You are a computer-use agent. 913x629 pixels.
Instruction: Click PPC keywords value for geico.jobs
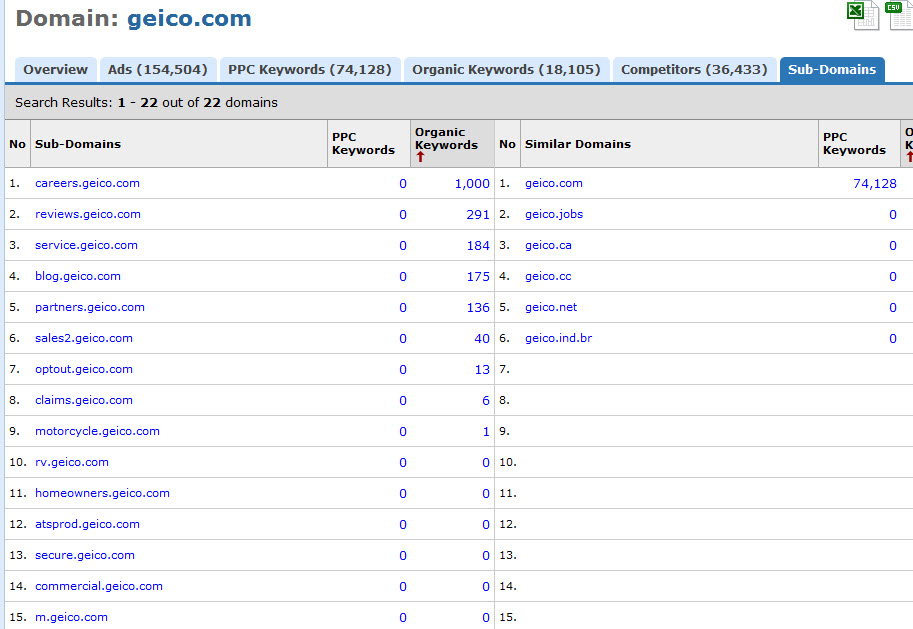tap(893, 214)
